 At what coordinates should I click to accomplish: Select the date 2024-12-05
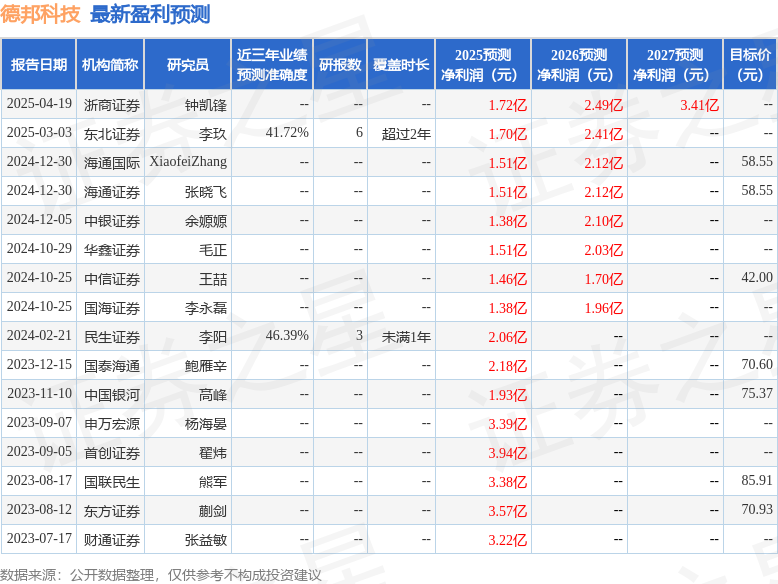click(39, 220)
